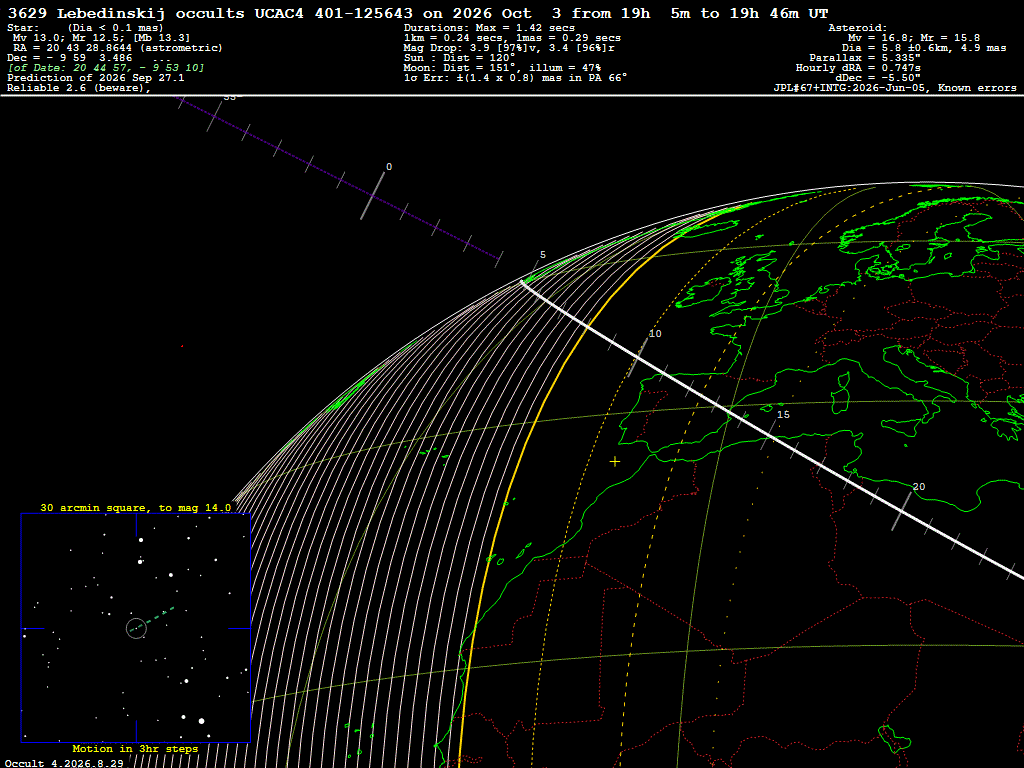Click the Mag Drop values line
Screen dimensions: 1024x768
(509, 48)
